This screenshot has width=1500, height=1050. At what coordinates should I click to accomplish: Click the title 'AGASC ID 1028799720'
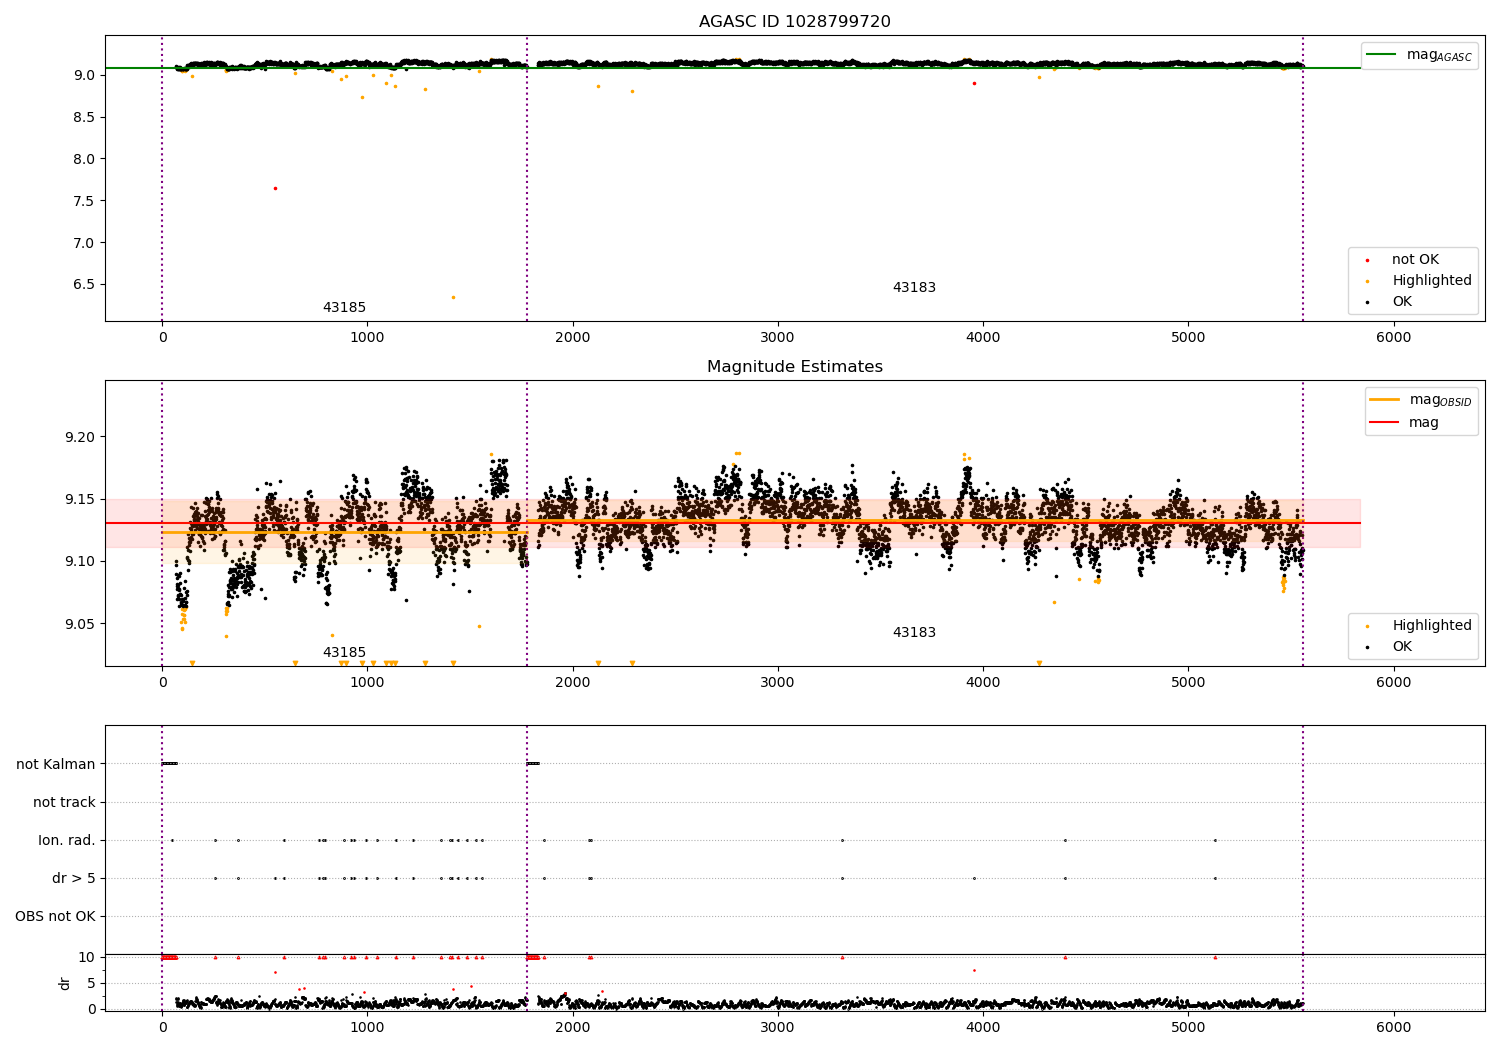[794, 22]
